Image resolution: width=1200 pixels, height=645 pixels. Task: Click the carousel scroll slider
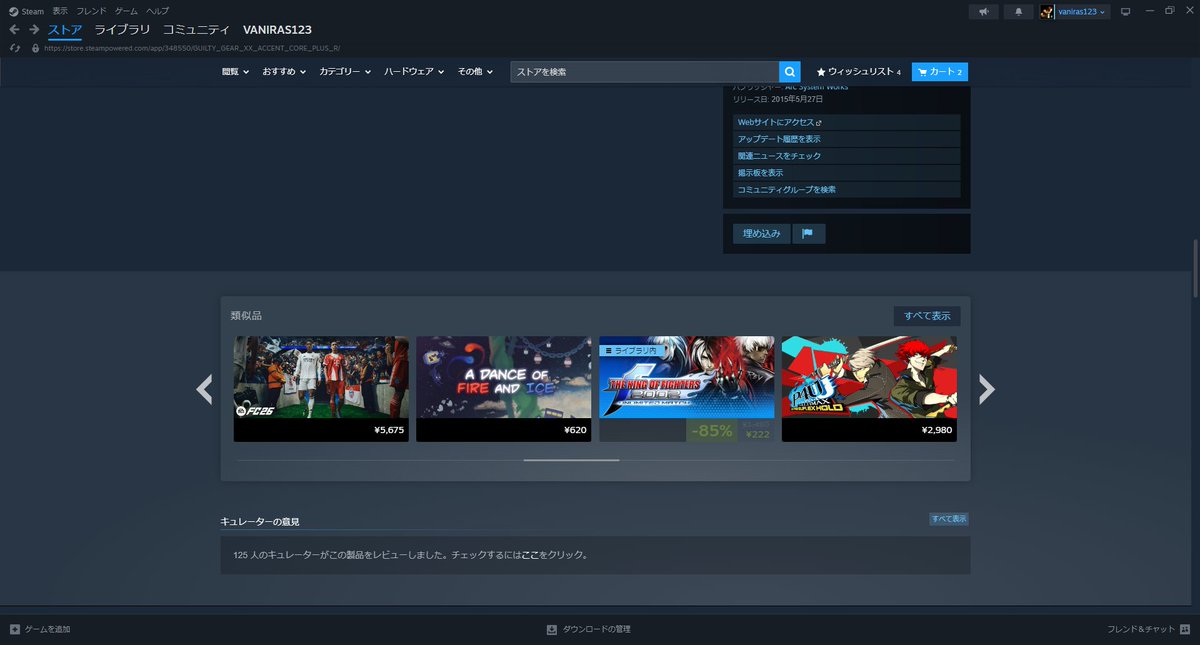pos(571,460)
